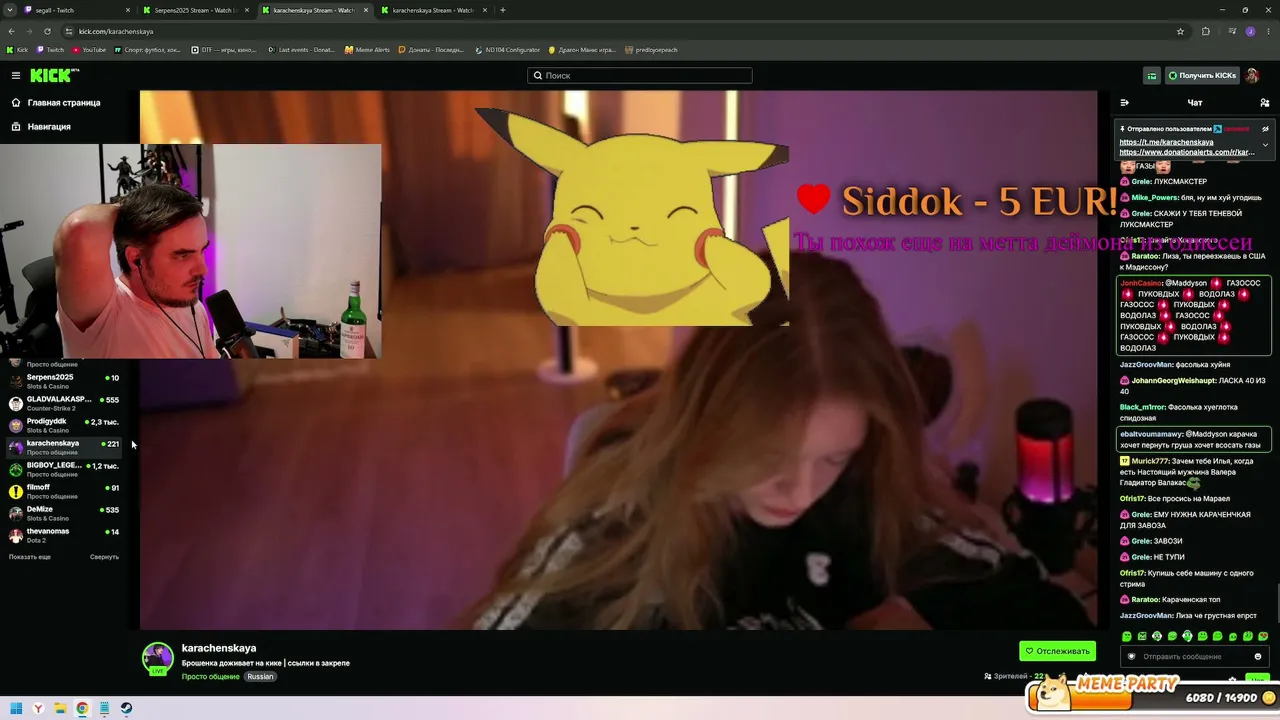Viewport: 1280px width, 720px height.
Task: Open Windows Start menu
Action: click(x=16, y=708)
